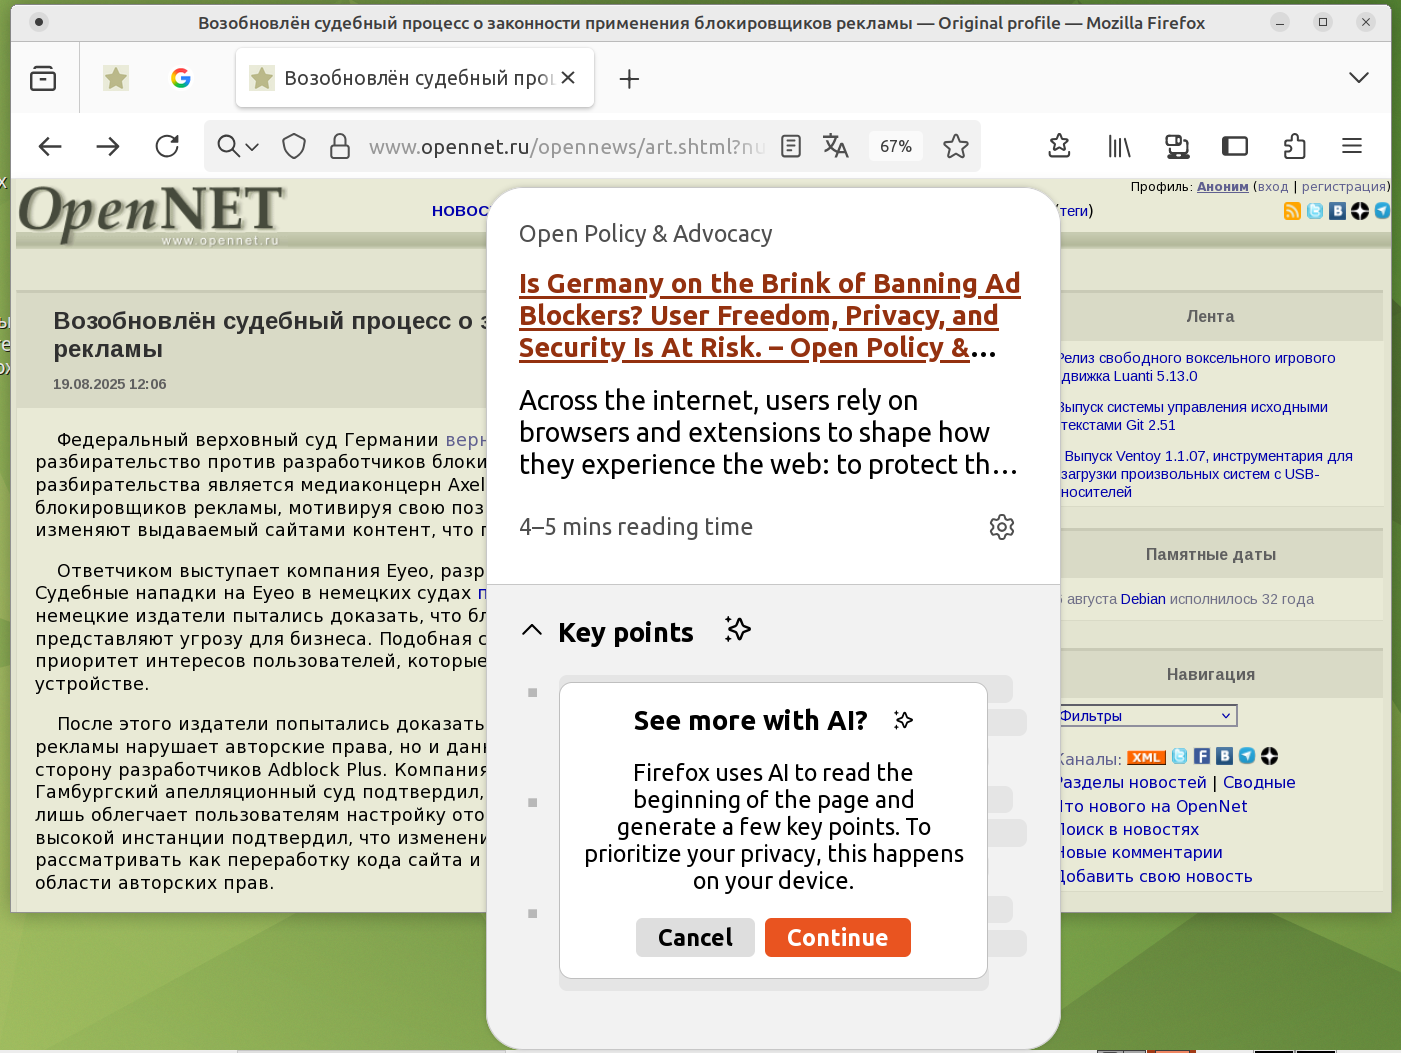Open the Library history icon
1401x1053 pixels.
click(x=1119, y=147)
